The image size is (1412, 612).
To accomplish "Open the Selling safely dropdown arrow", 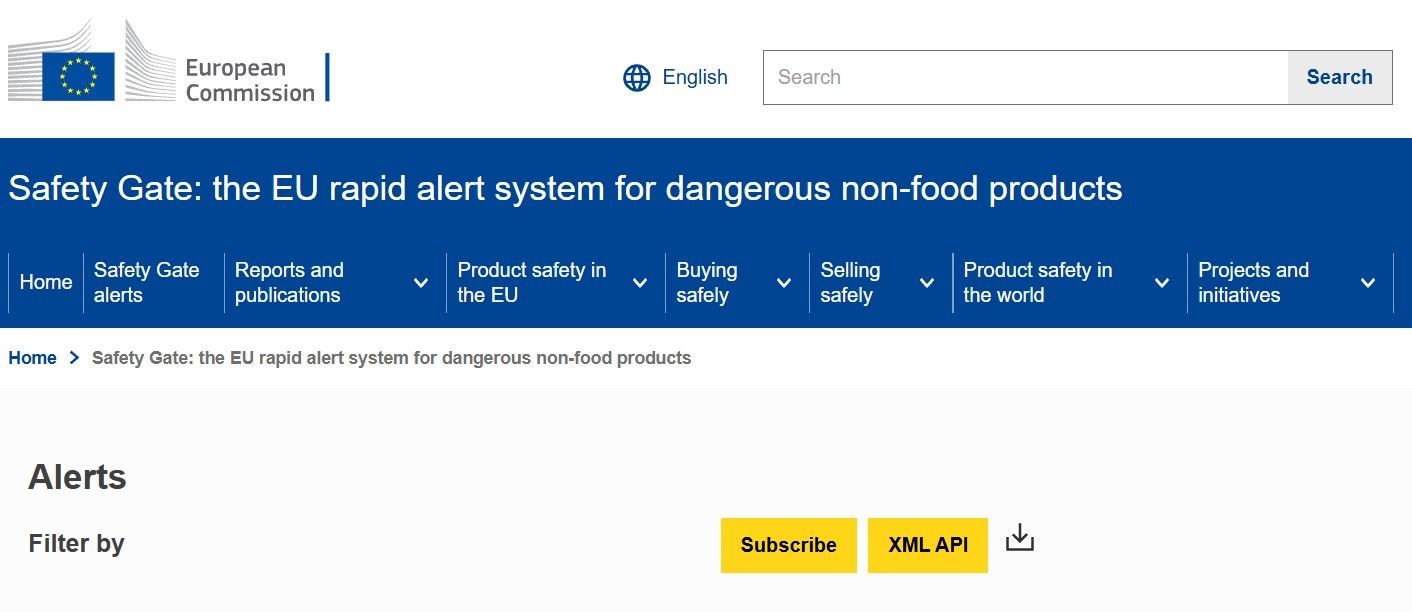I will [x=927, y=283].
